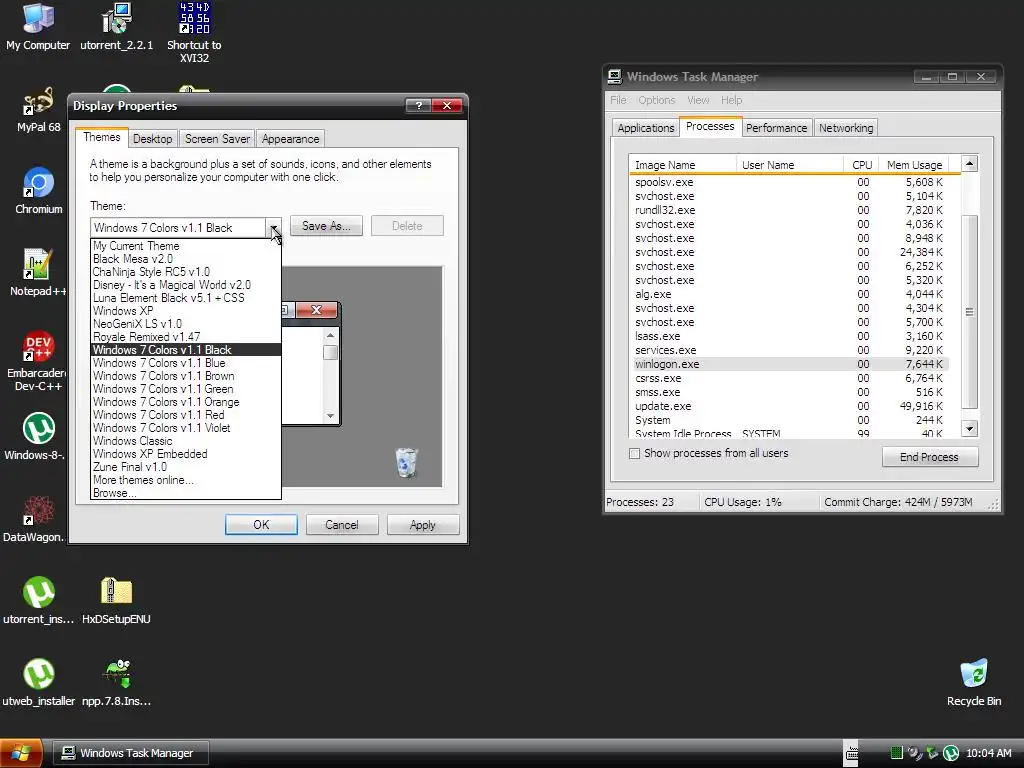Screen dimensions: 1024x768
Task: Click the on-screen keyboard taskbar icon
Action: (852, 754)
